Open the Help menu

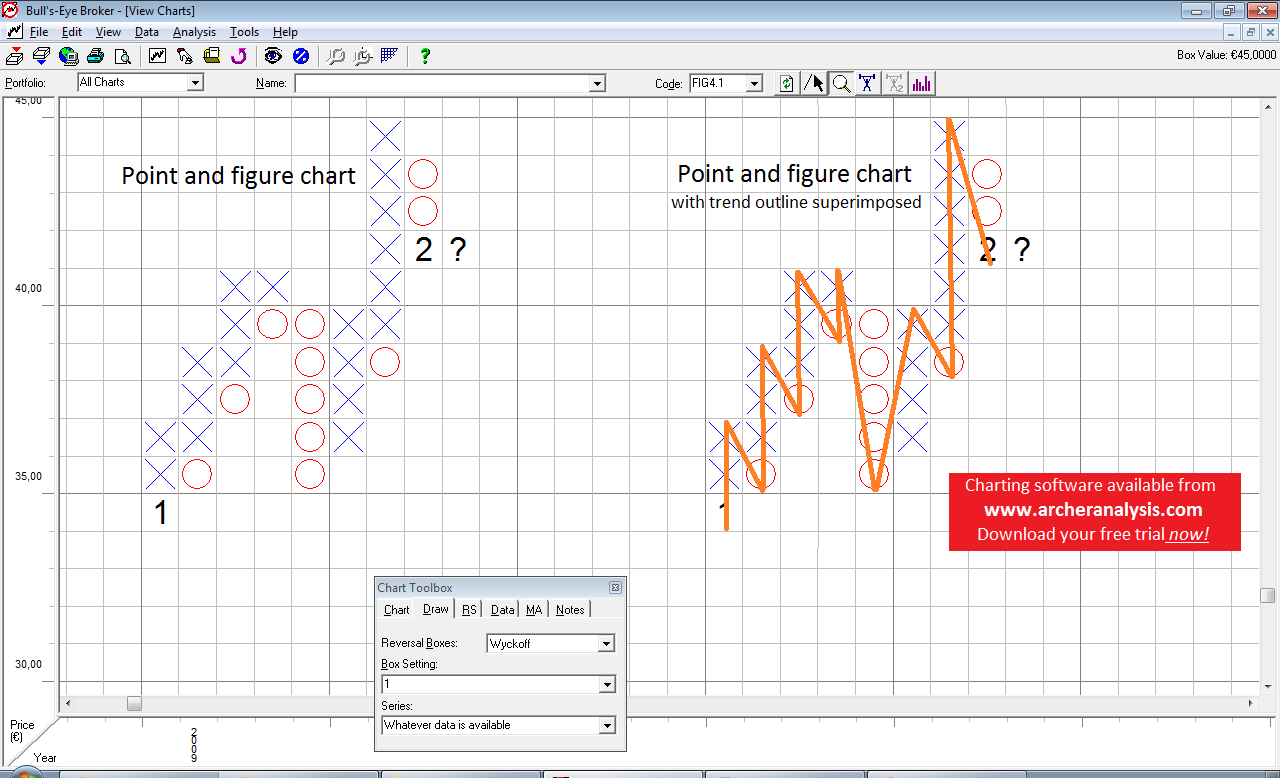point(285,32)
